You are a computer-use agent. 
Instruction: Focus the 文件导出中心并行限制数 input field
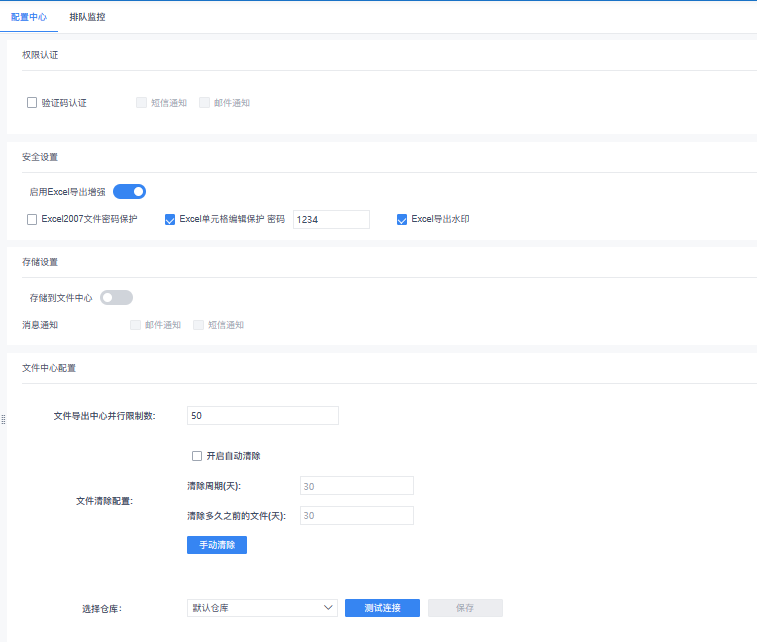(x=263, y=416)
